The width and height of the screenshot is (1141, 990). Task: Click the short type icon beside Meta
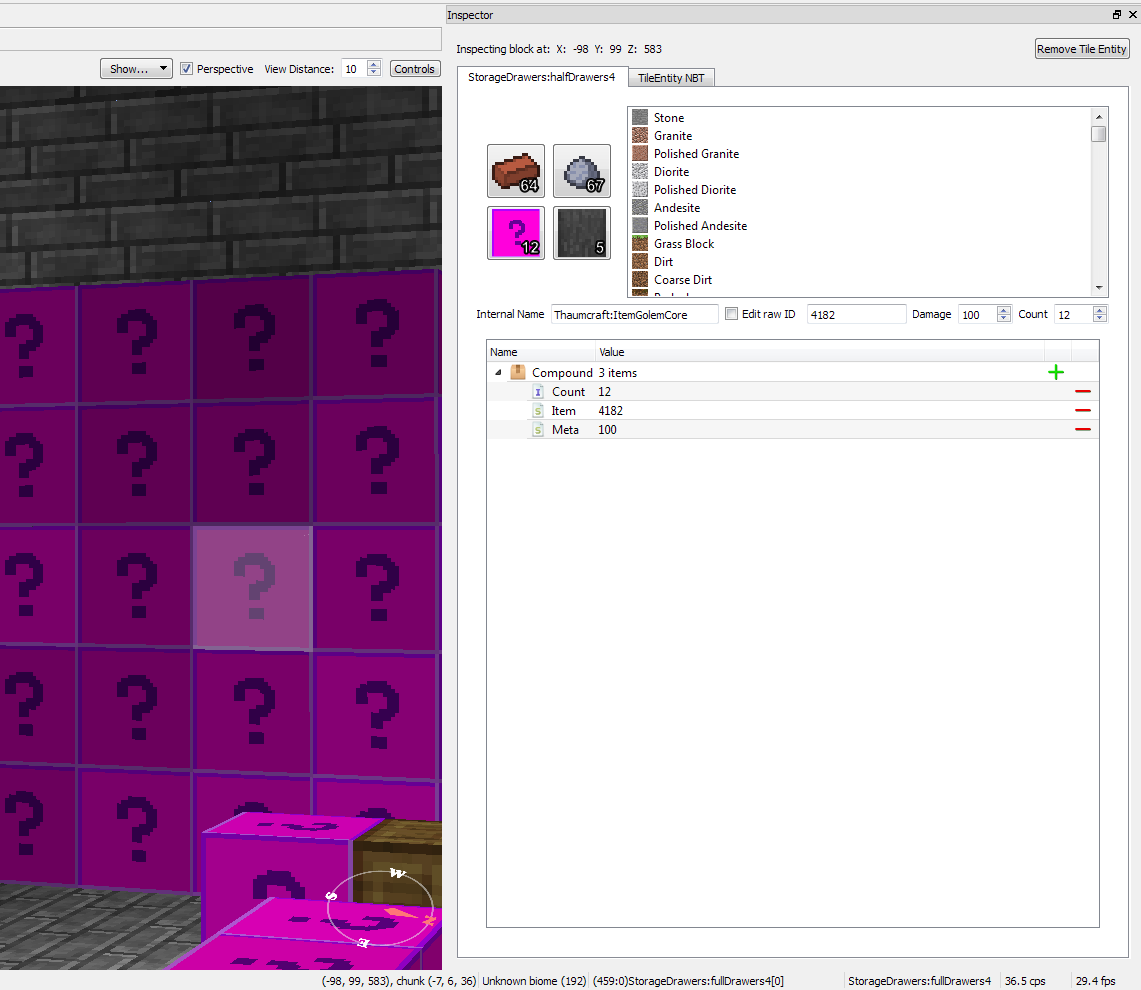(x=538, y=429)
